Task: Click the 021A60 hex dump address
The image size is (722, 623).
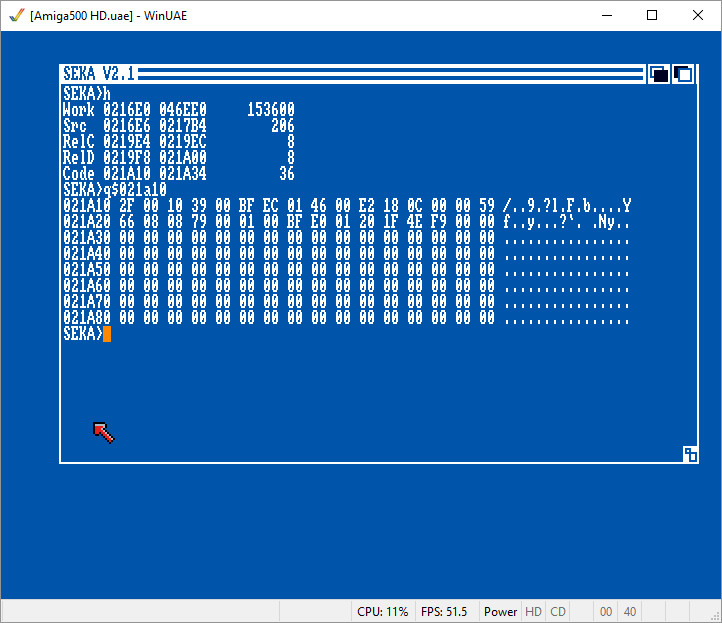Action: pos(87,285)
